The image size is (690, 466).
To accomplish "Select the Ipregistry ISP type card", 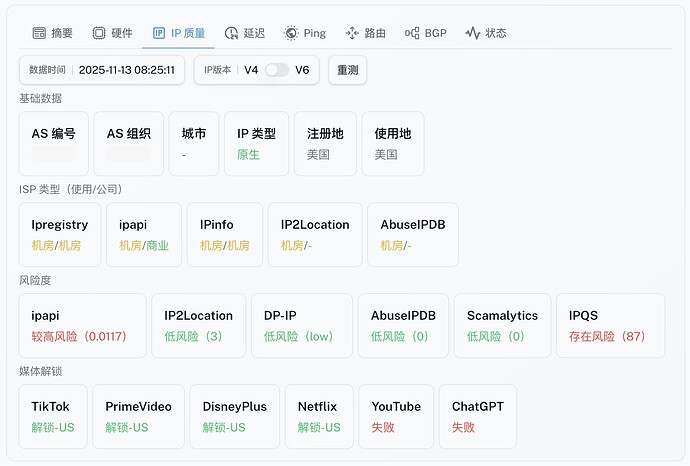I will [60, 234].
